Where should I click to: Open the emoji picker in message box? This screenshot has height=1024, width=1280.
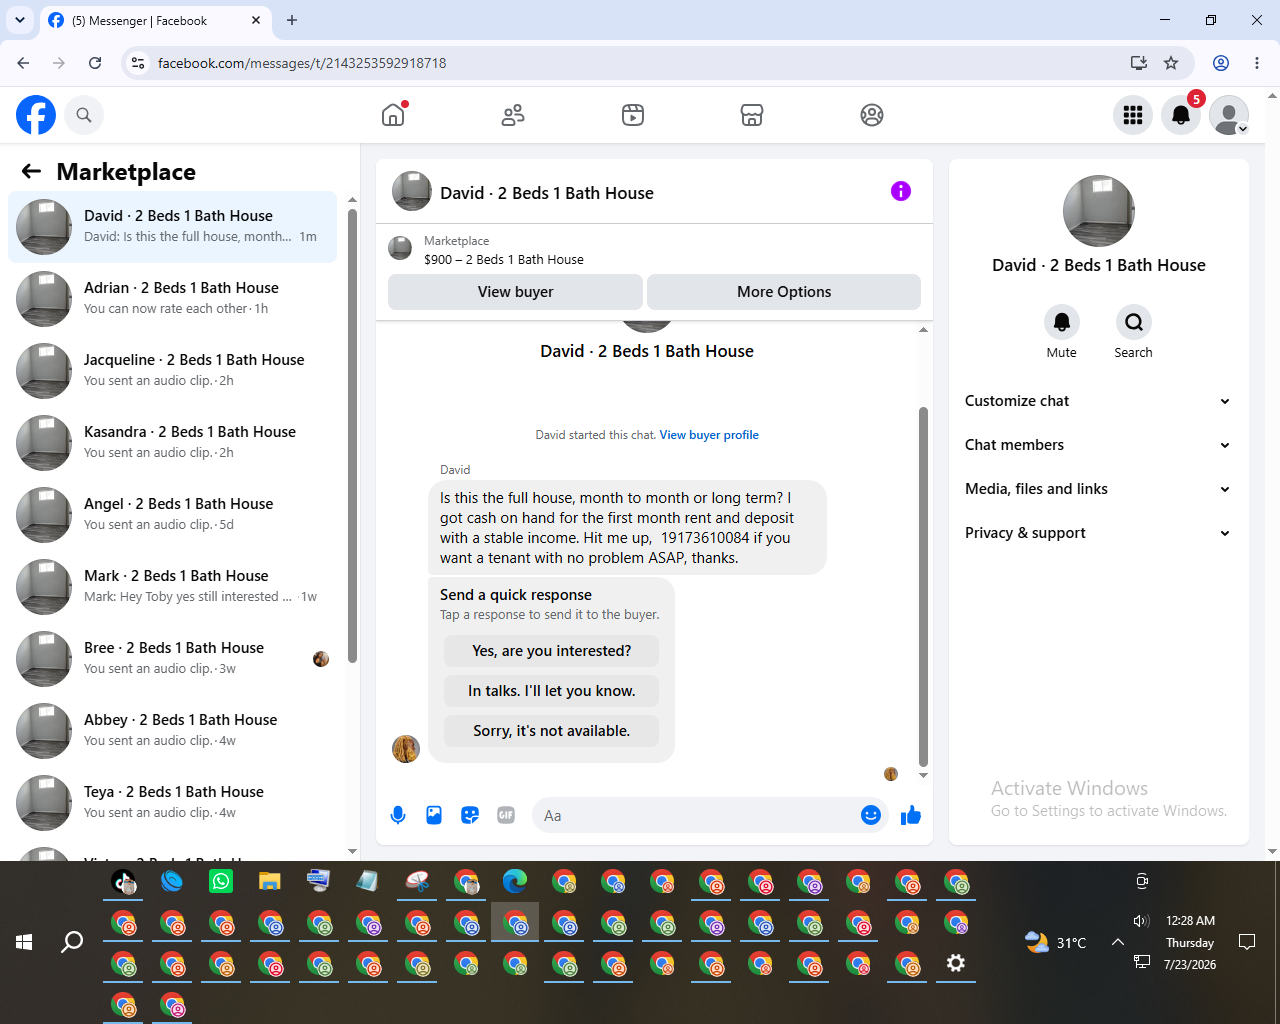tap(871, 815)
